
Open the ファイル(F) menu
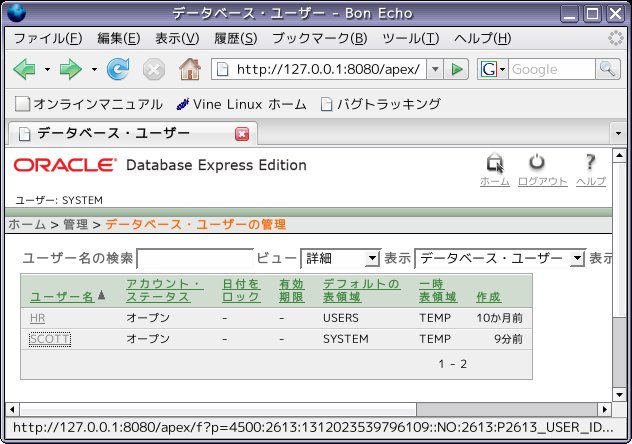tap(48, 39)
